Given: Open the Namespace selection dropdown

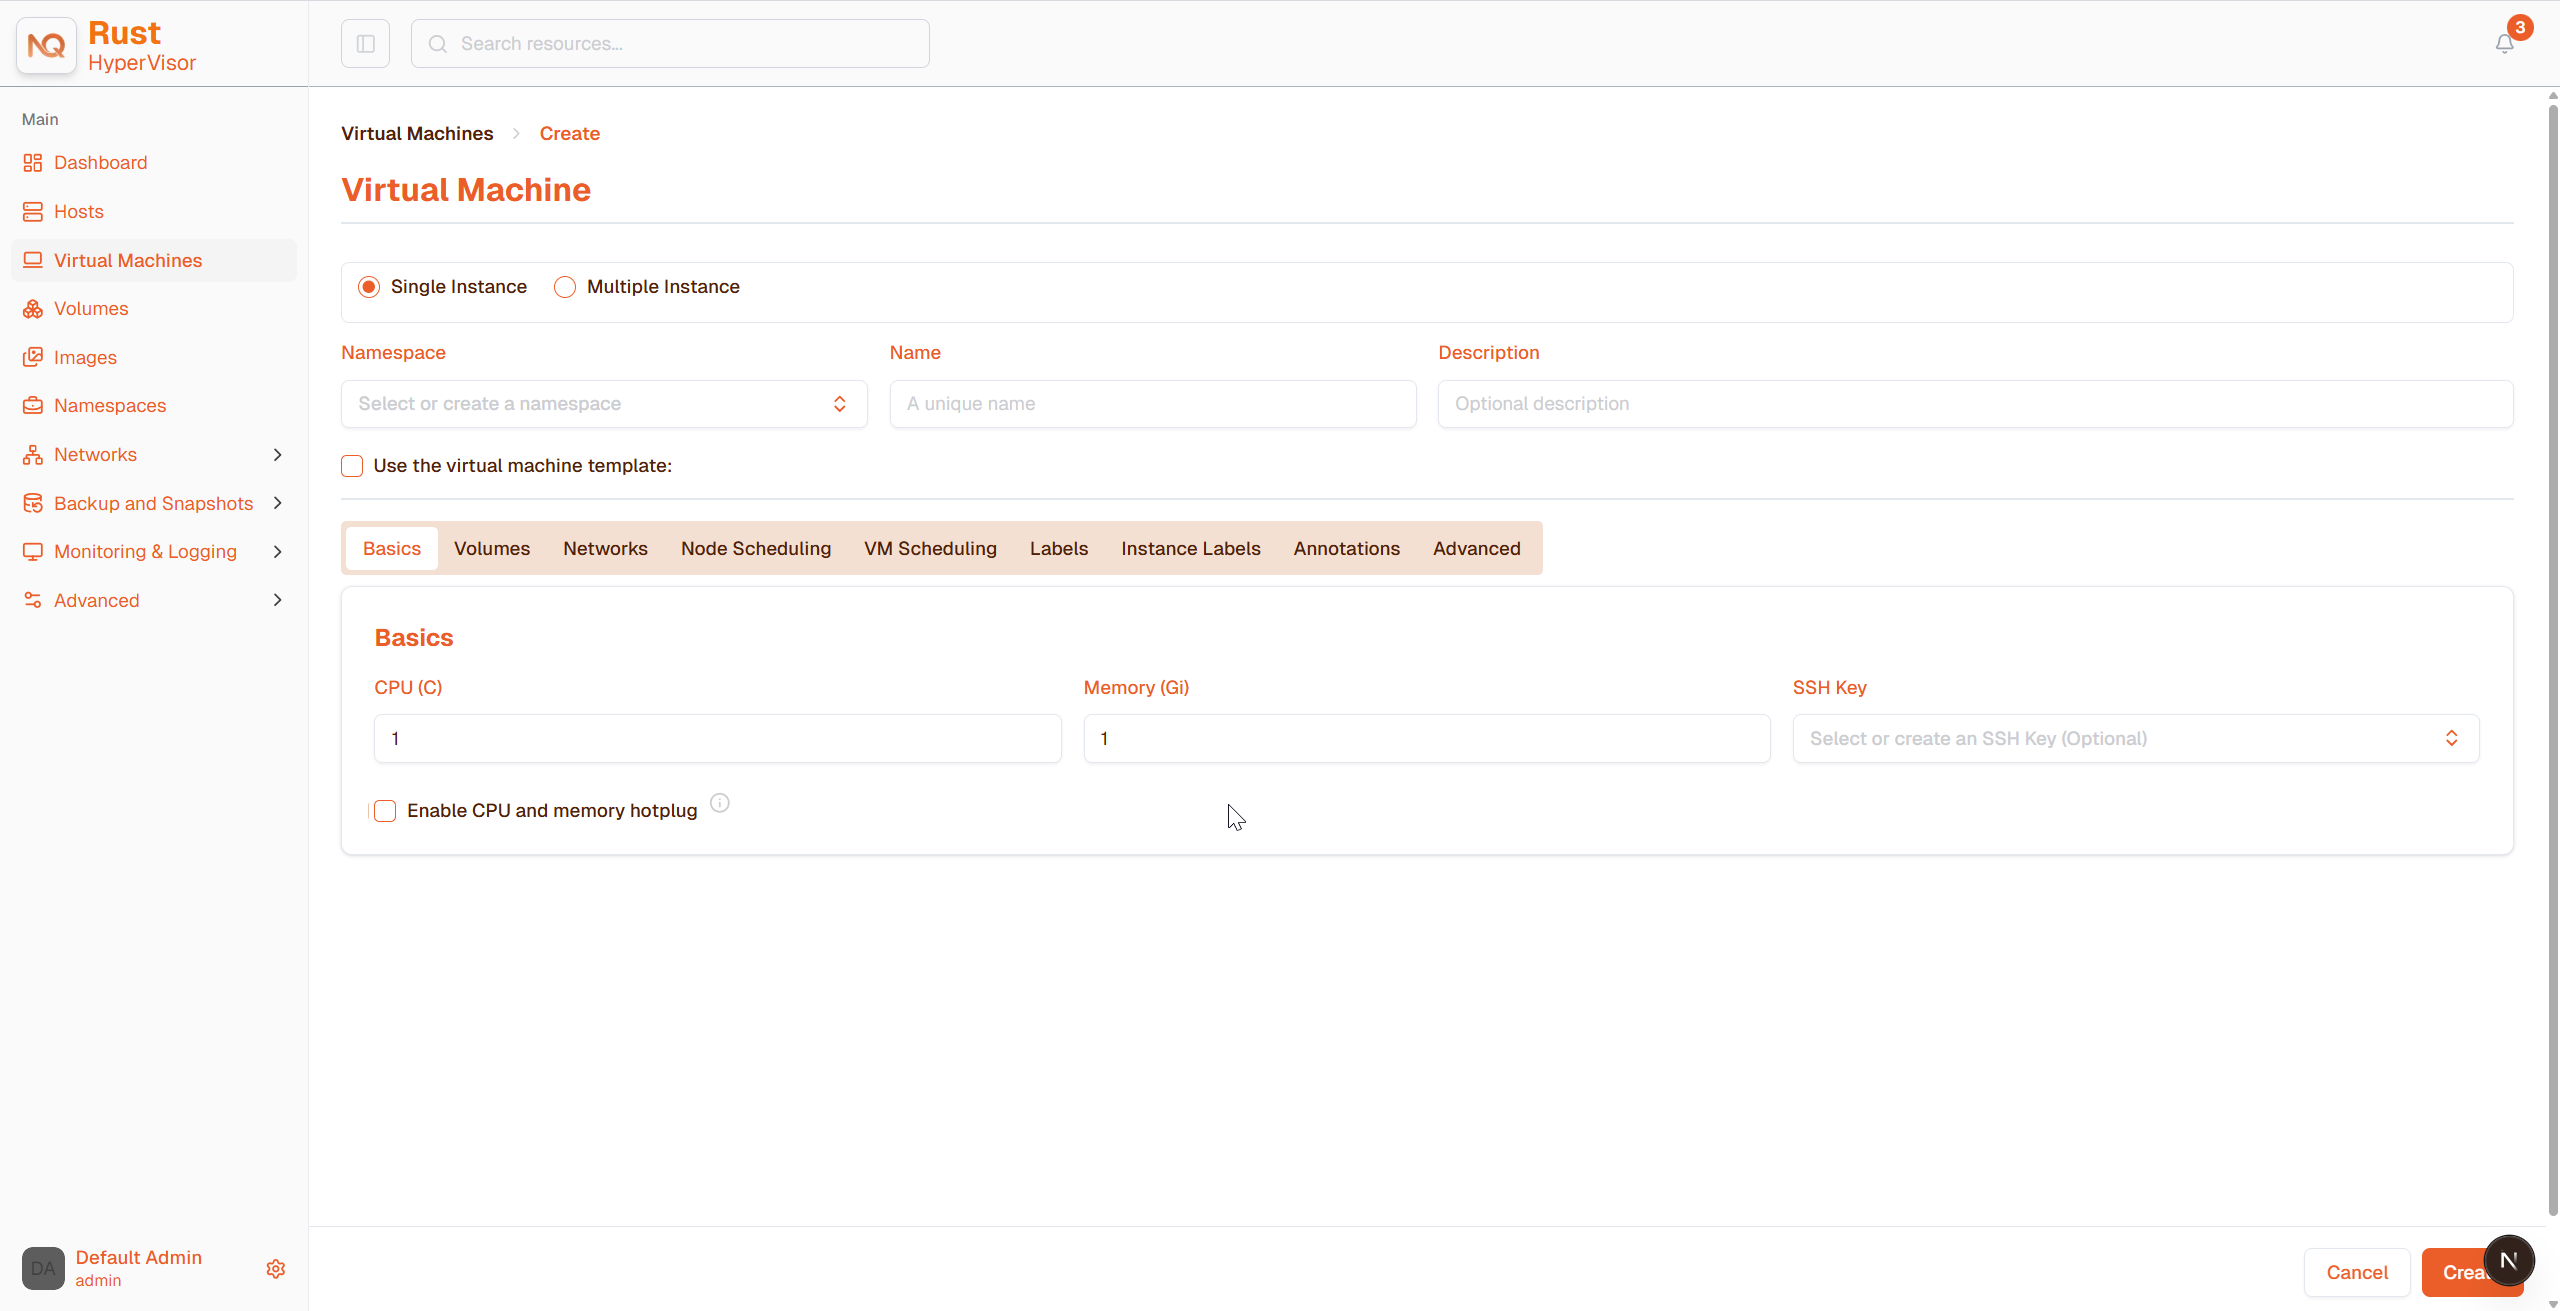Looking at the screenshot, I should (604, 404).
